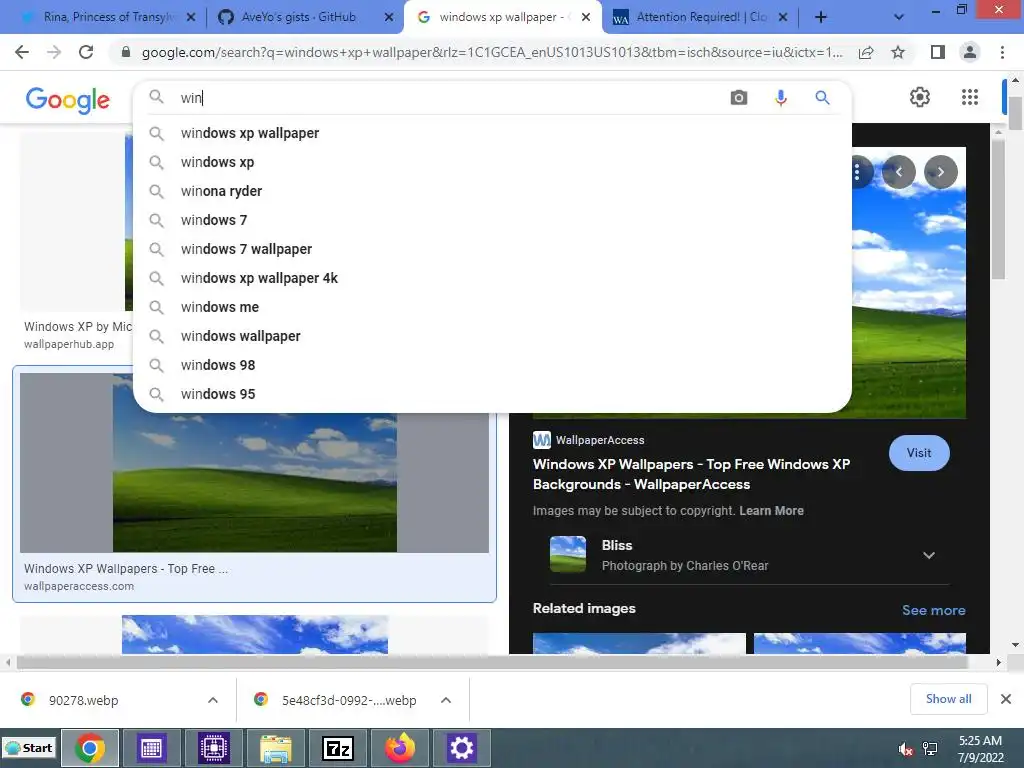
Task: Search by image with the camera icon
Action: 739,98
